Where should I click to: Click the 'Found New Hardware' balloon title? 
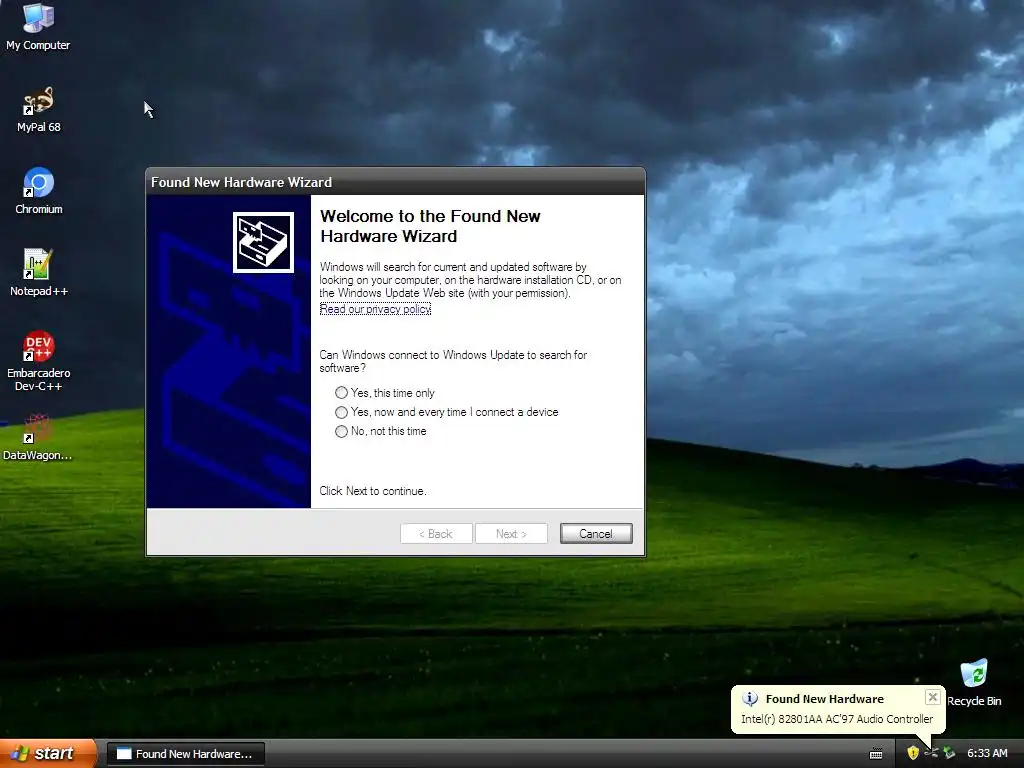click(x=824, y=699)
